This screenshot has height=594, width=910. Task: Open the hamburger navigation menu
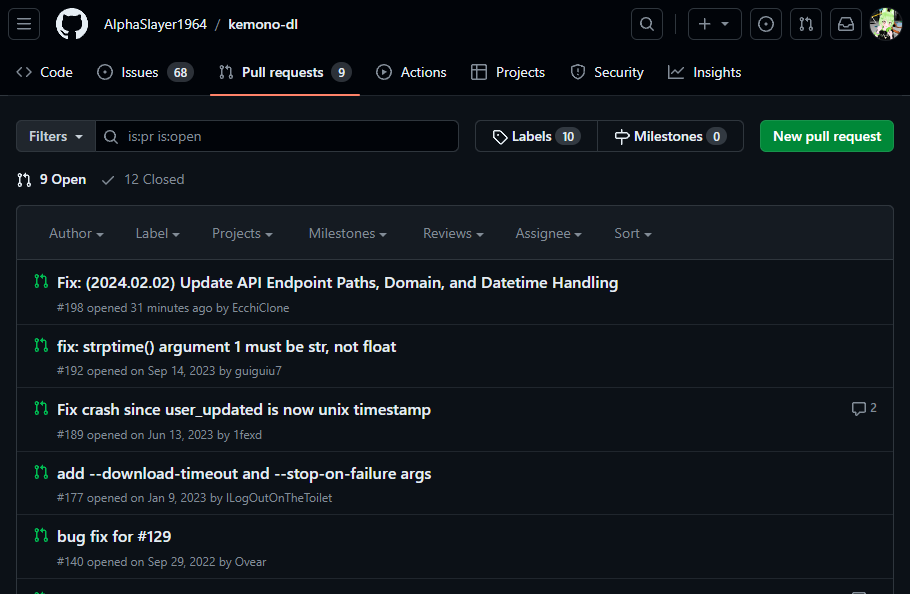24,24
